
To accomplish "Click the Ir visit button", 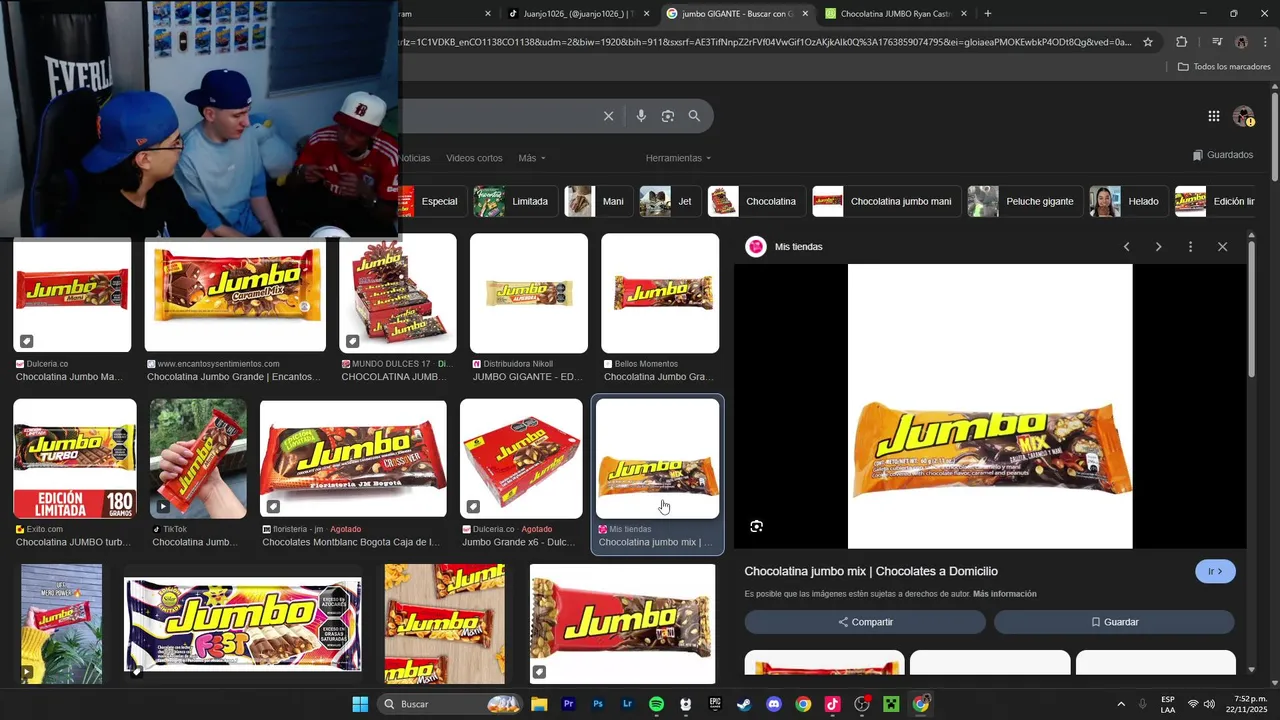I will coord(1215,572).
